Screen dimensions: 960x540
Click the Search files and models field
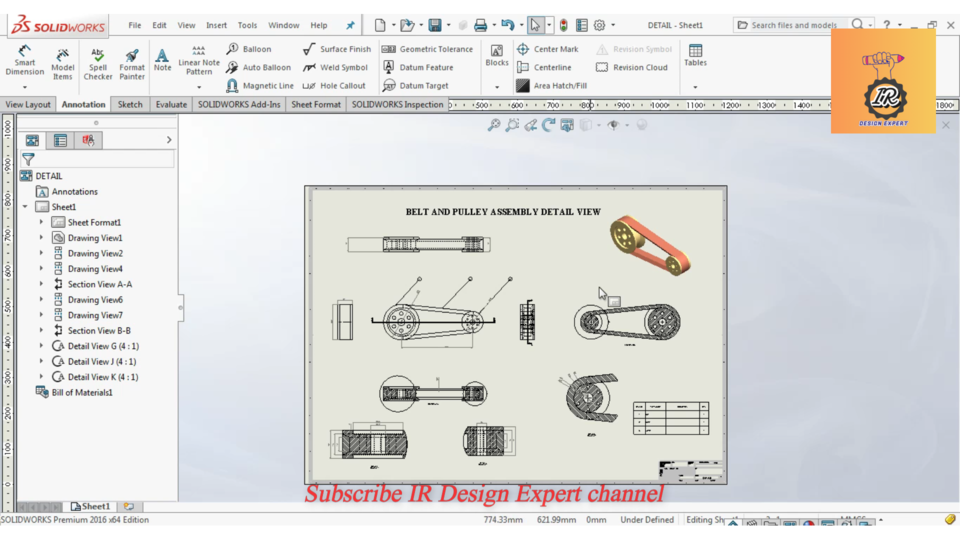[794, 25]
